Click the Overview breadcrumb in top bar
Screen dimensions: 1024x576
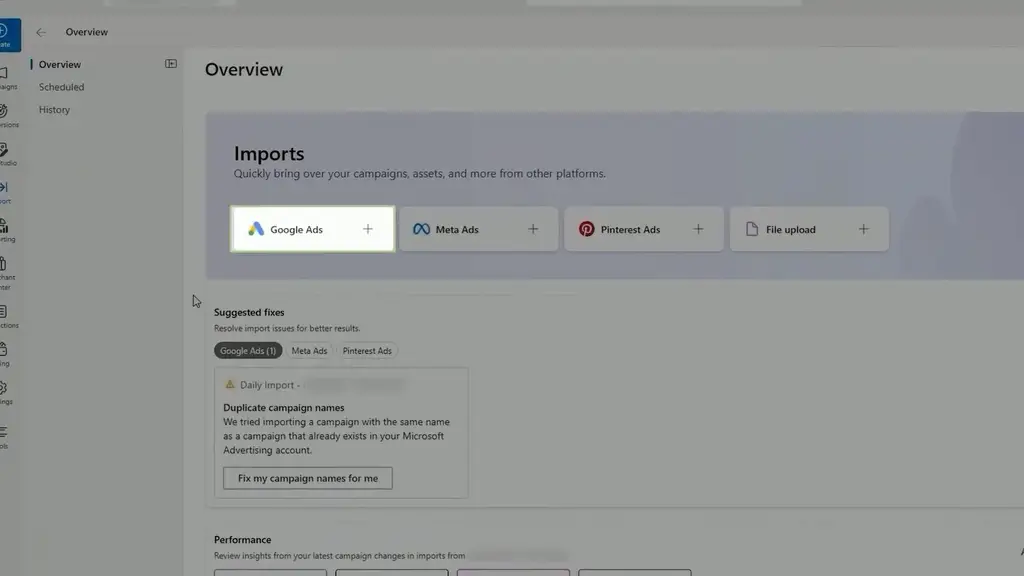coord(86,32)
